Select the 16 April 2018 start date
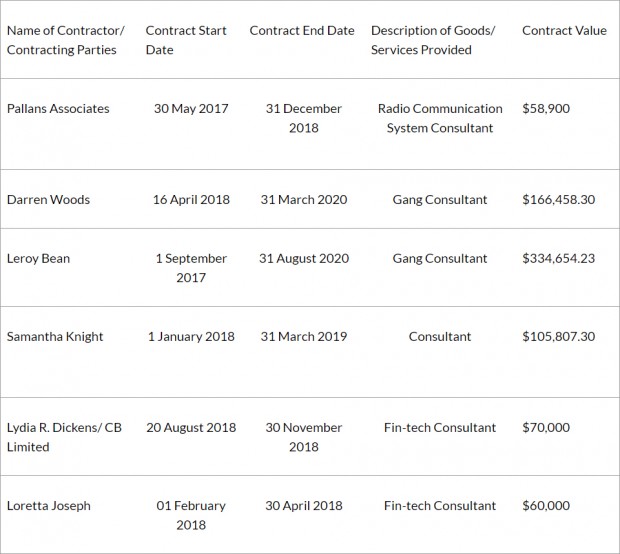 coord(191,199)
